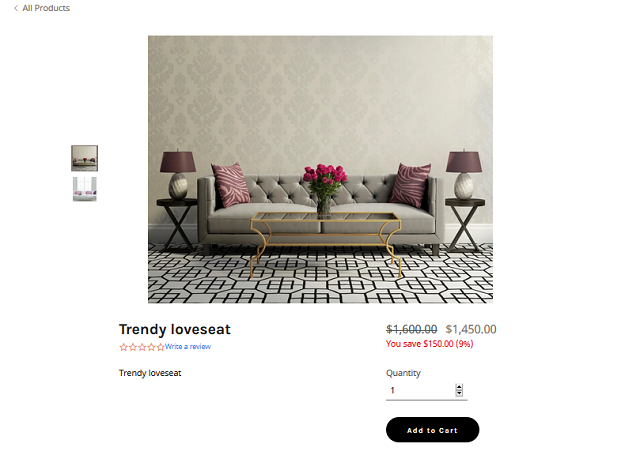Rate two stars for the product
Screen dimensions: 640x470
point(133,347)
